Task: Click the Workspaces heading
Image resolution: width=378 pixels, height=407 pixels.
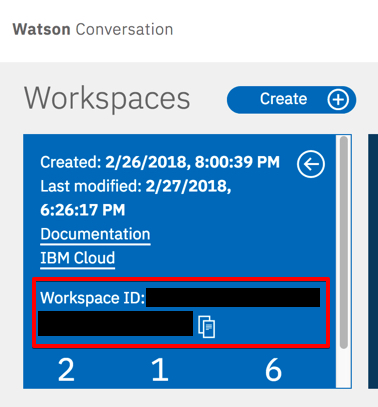Action: 107,98
